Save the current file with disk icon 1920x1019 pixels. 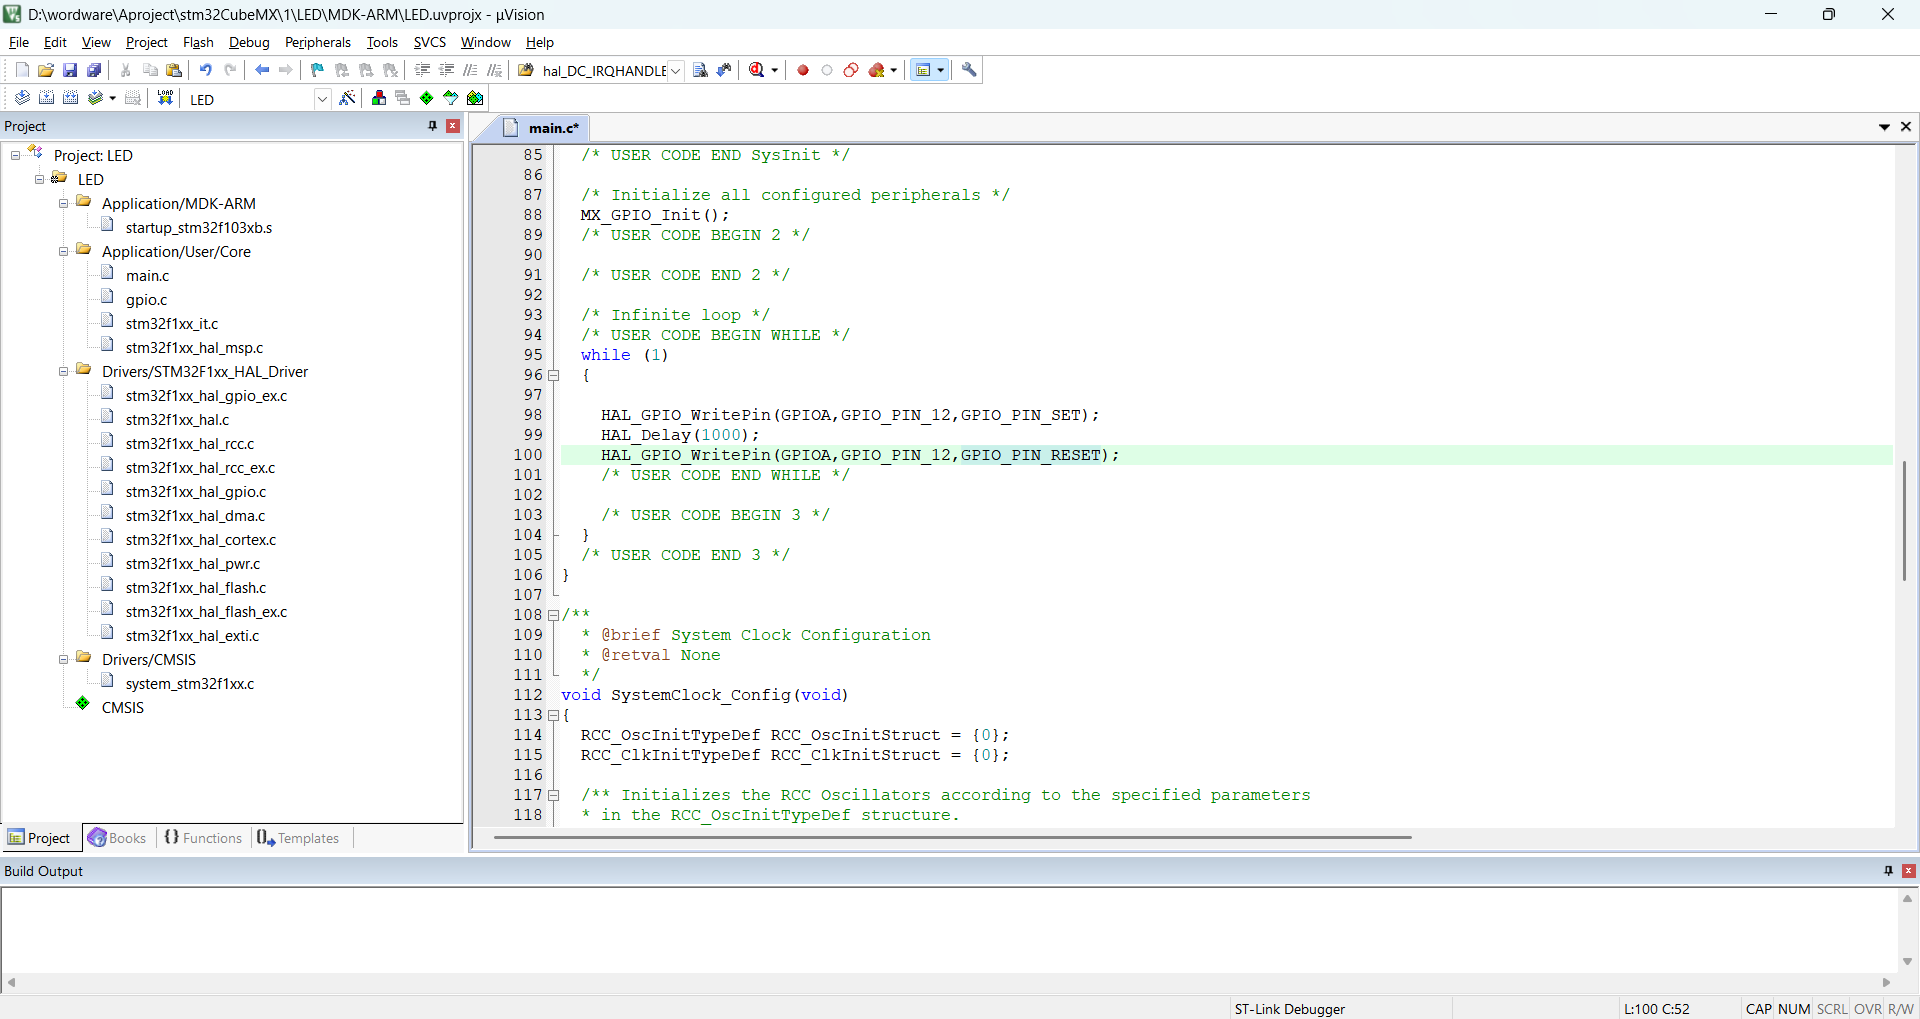point(70,70)
